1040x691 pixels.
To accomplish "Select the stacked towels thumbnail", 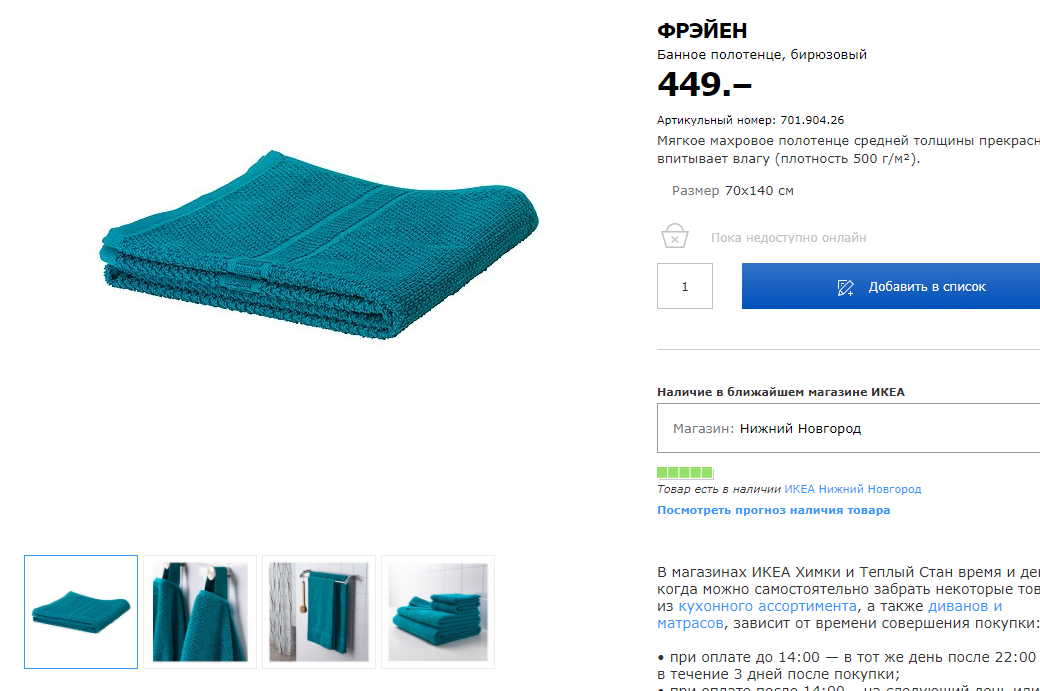I will point(438,611).
